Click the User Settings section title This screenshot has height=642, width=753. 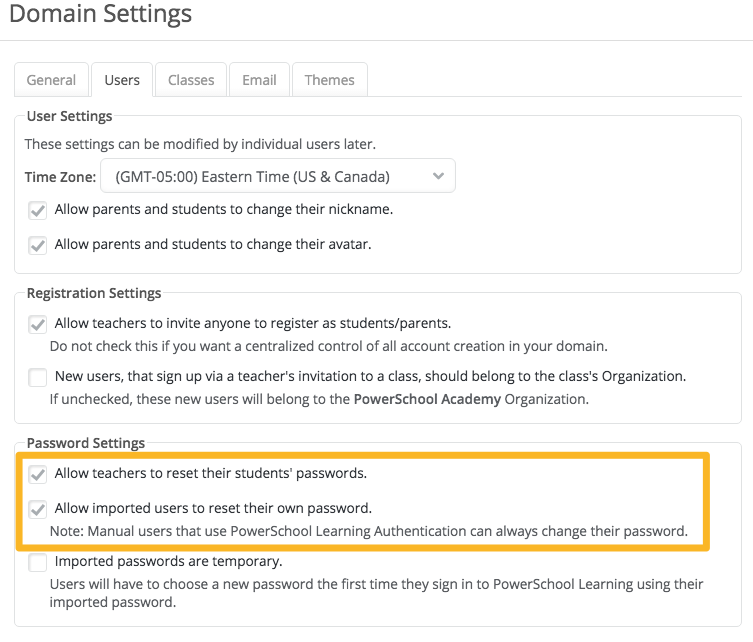point(69,116)
